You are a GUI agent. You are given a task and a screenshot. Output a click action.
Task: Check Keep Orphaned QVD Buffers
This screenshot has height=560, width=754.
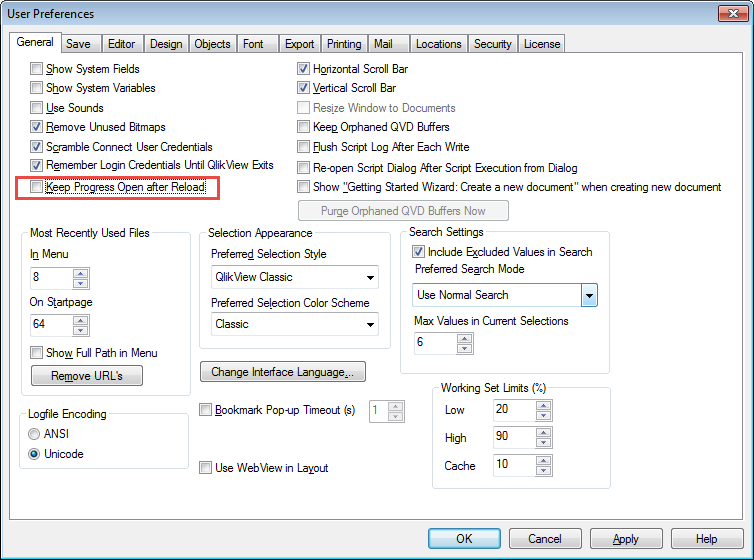coord(303,126)
